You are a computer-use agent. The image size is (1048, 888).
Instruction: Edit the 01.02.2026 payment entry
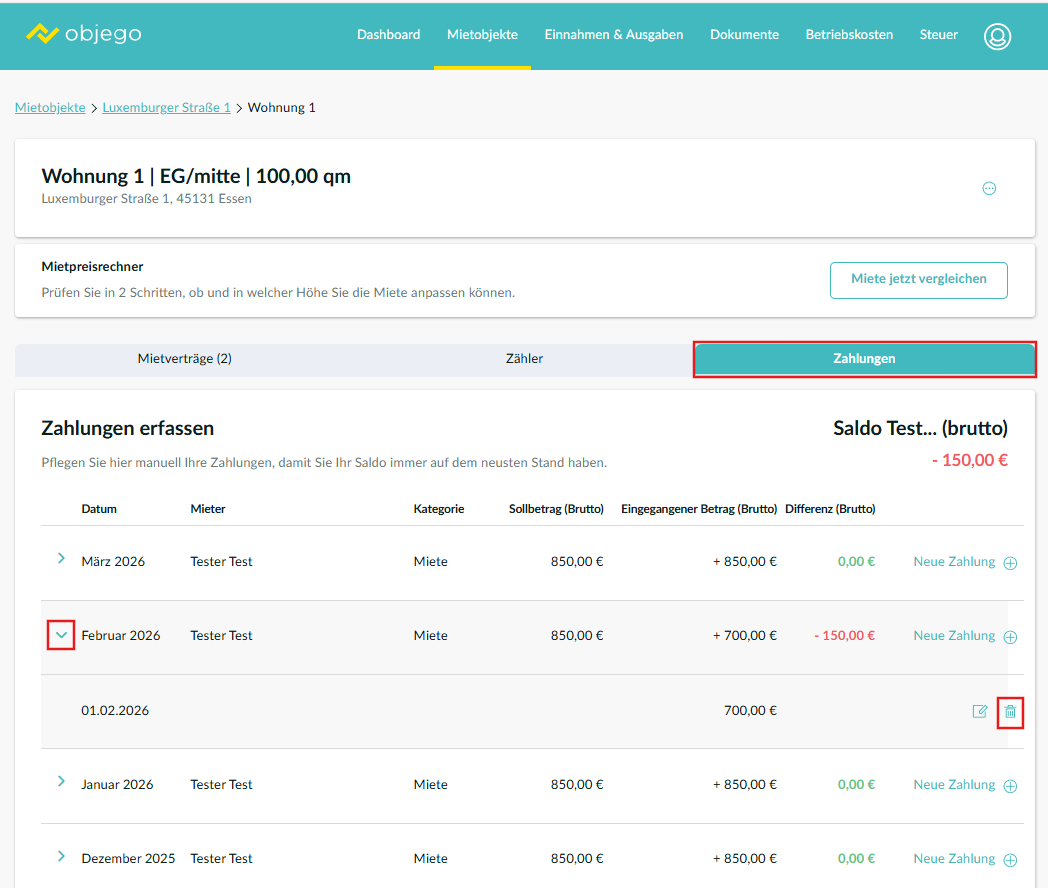[x=980, y=711]
